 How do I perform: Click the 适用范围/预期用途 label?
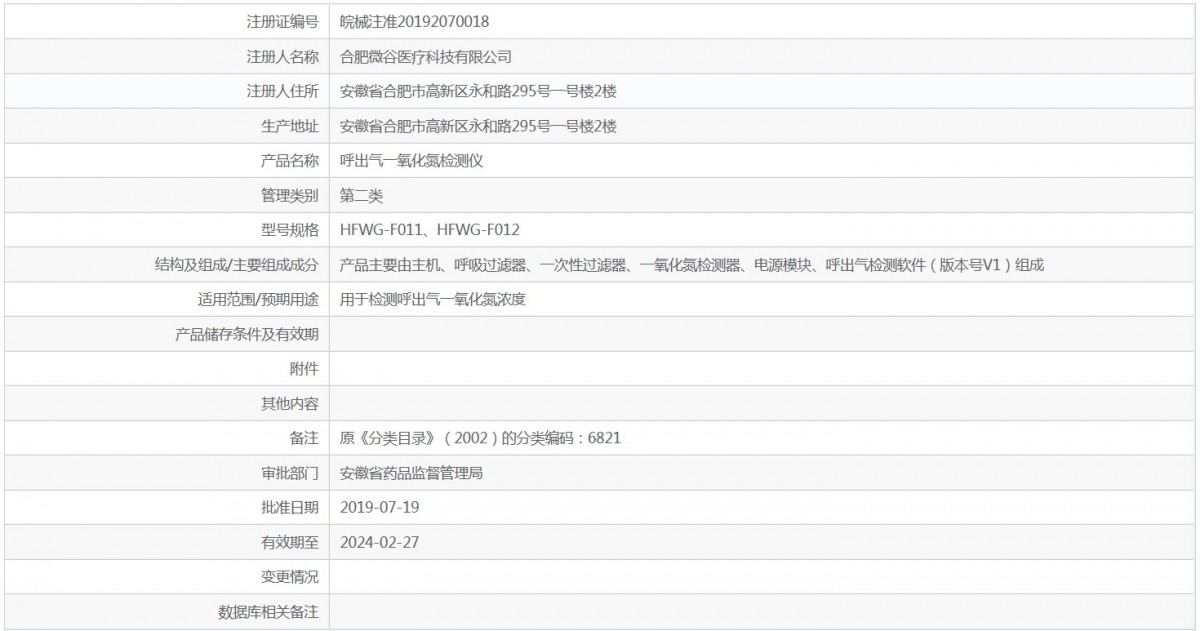pos(259,299)
